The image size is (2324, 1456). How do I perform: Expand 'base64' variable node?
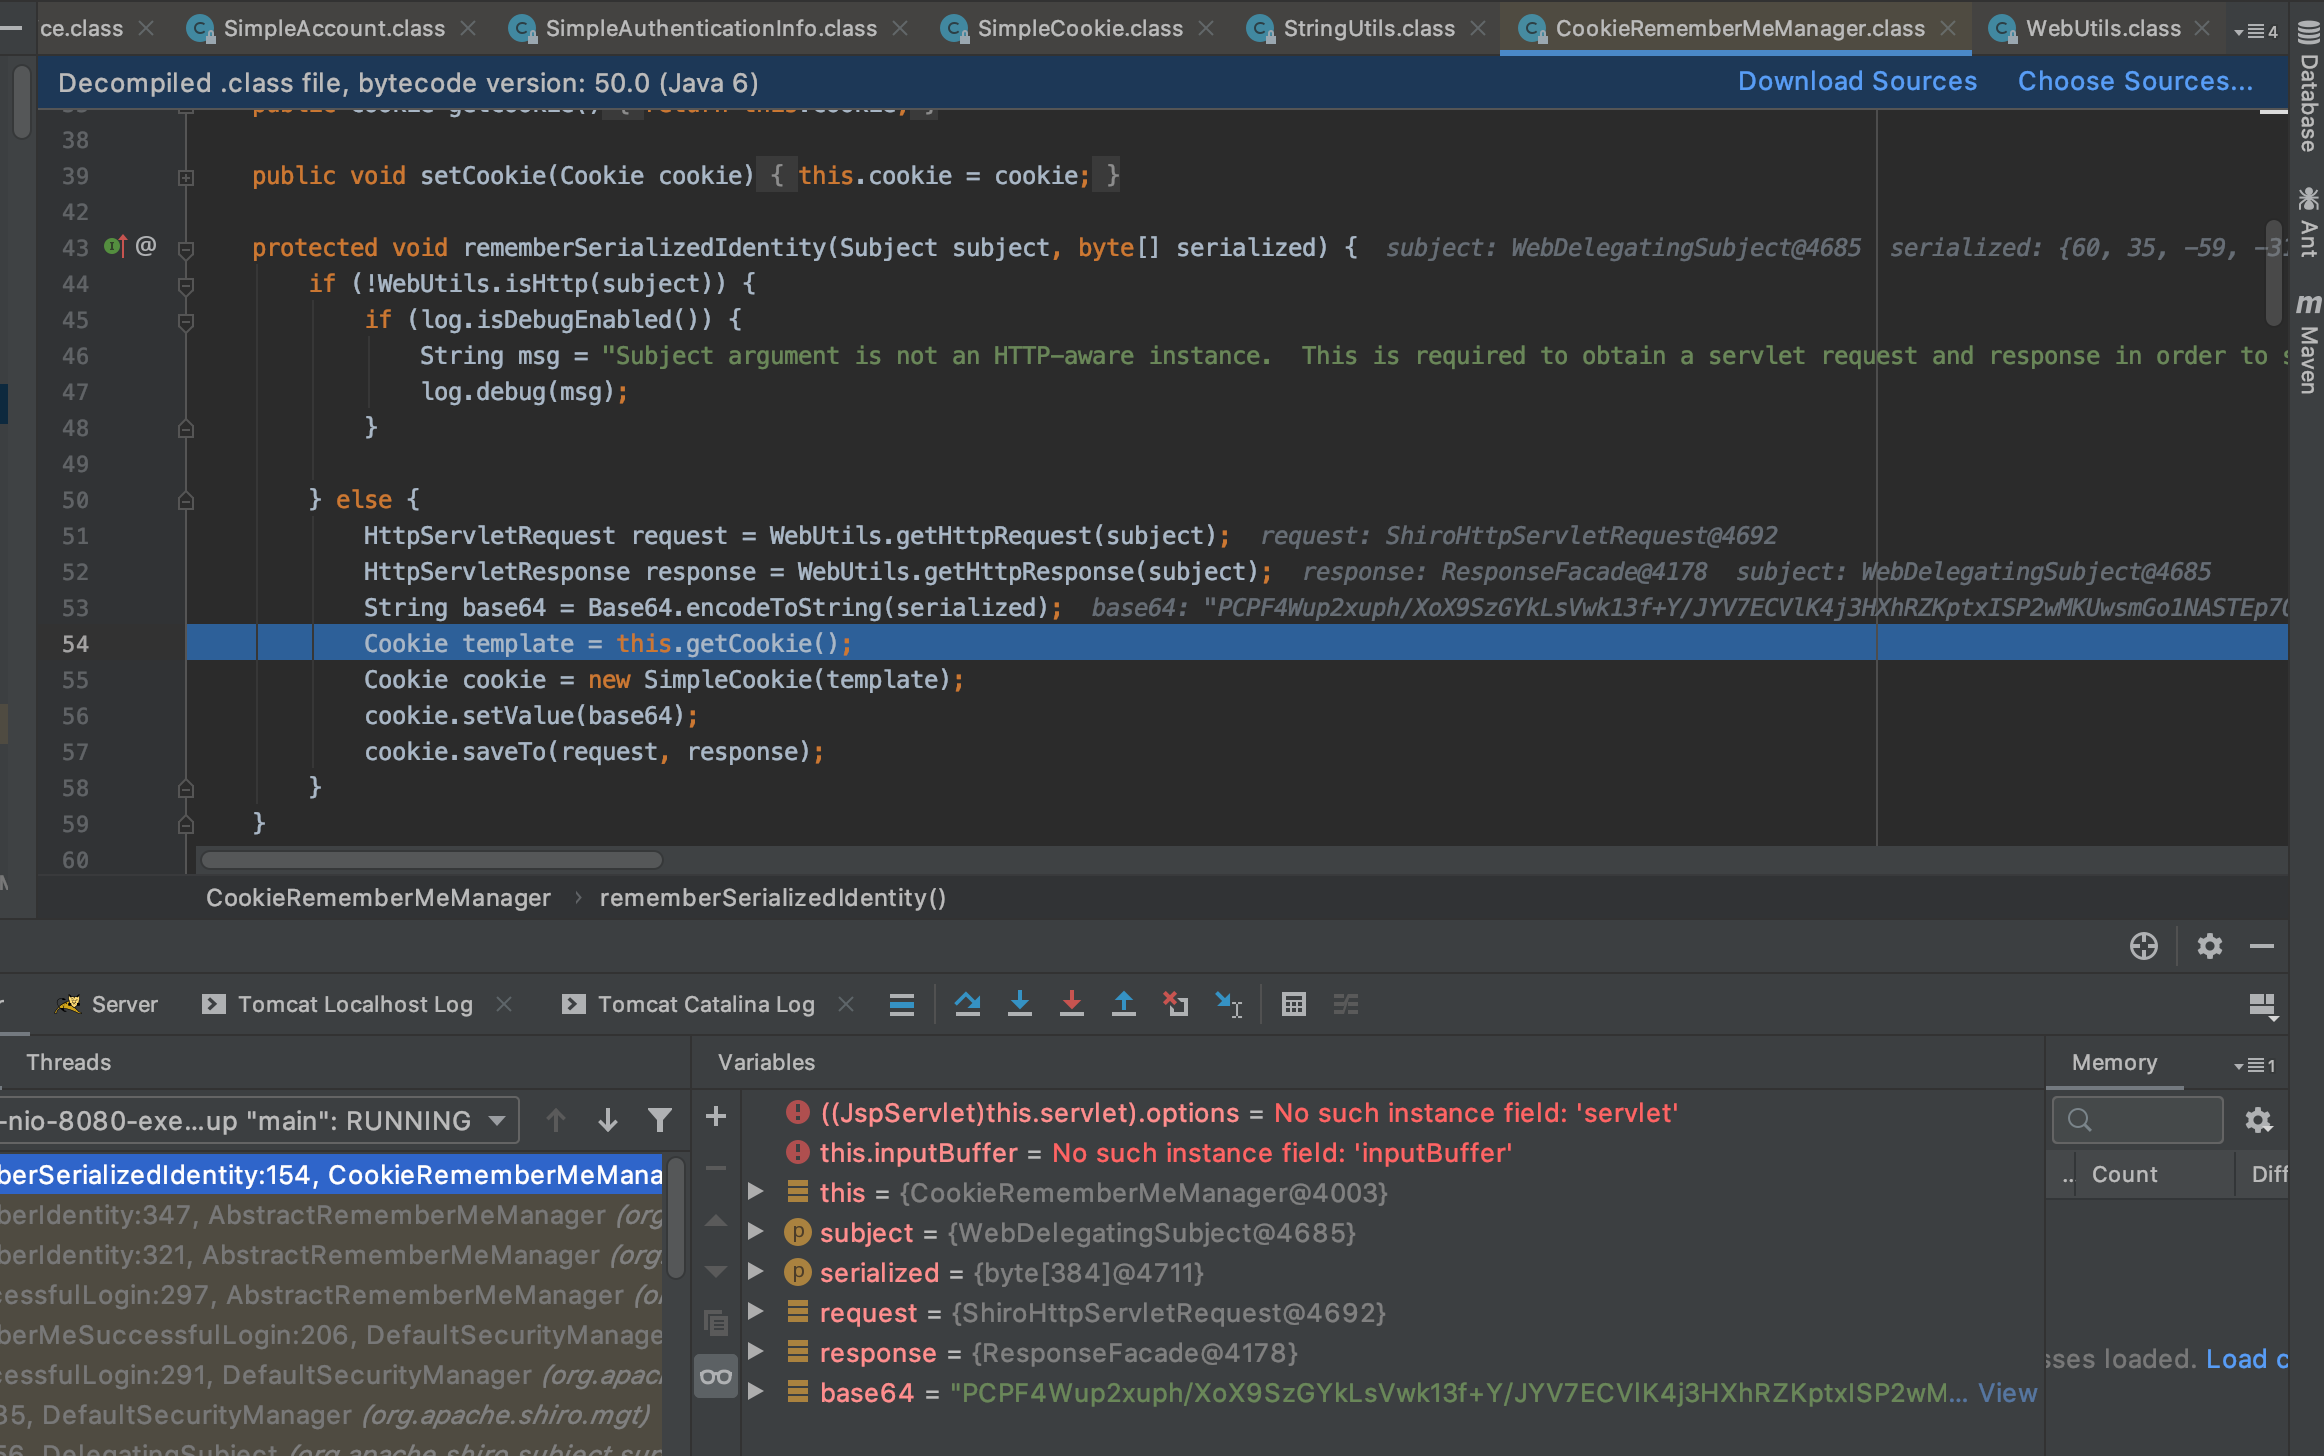tap(756, 1392)
